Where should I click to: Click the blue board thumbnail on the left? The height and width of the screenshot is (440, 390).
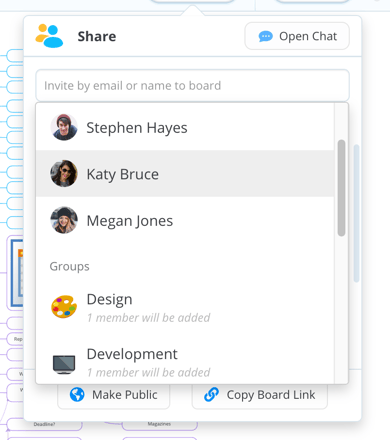(x=17, y=273)
